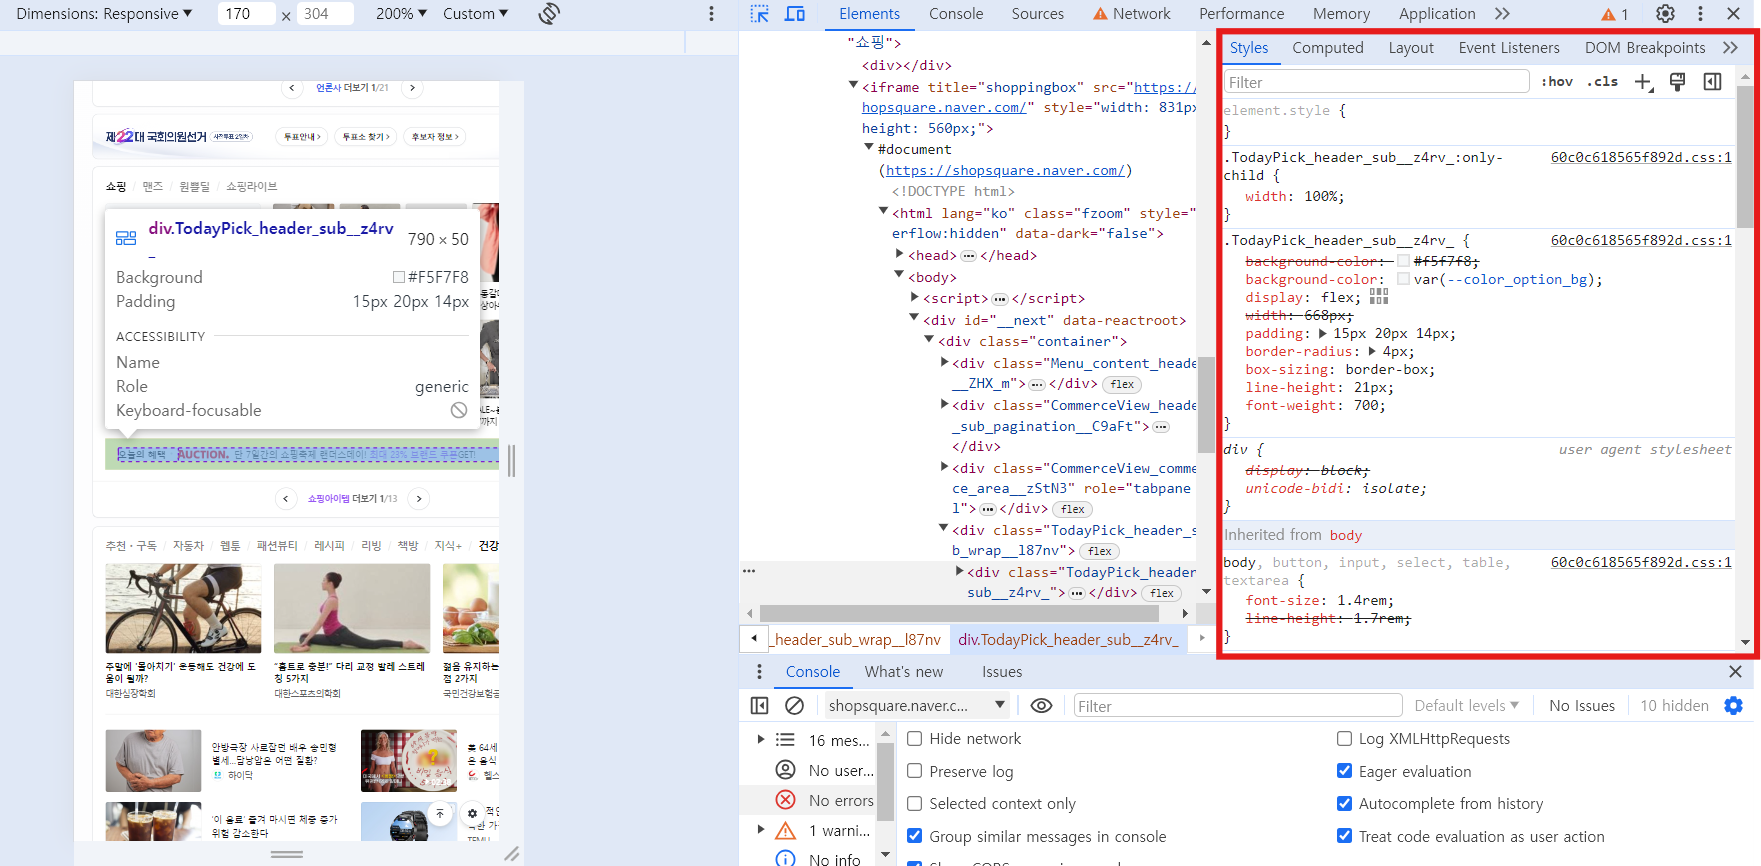The height and width of the screenshot is (866, 1761).
Task: Uncheck the Eager evaluation checkbox
Action: (x=1345, y=771)
